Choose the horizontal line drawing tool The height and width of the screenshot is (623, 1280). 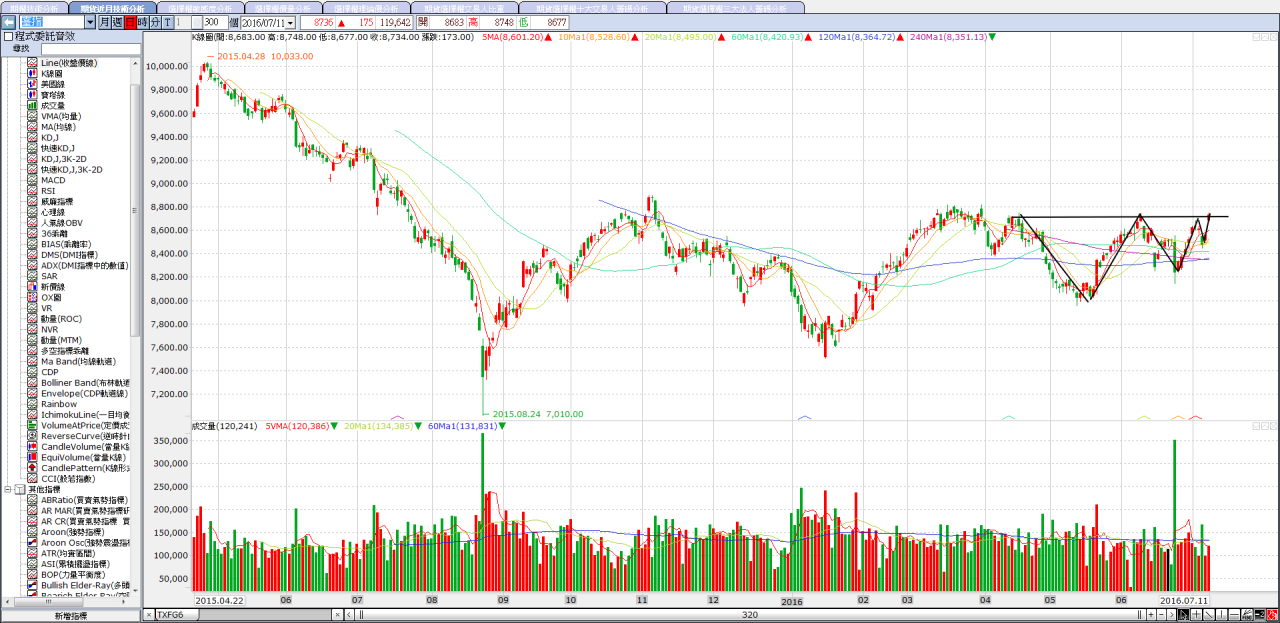(1235, 615)
